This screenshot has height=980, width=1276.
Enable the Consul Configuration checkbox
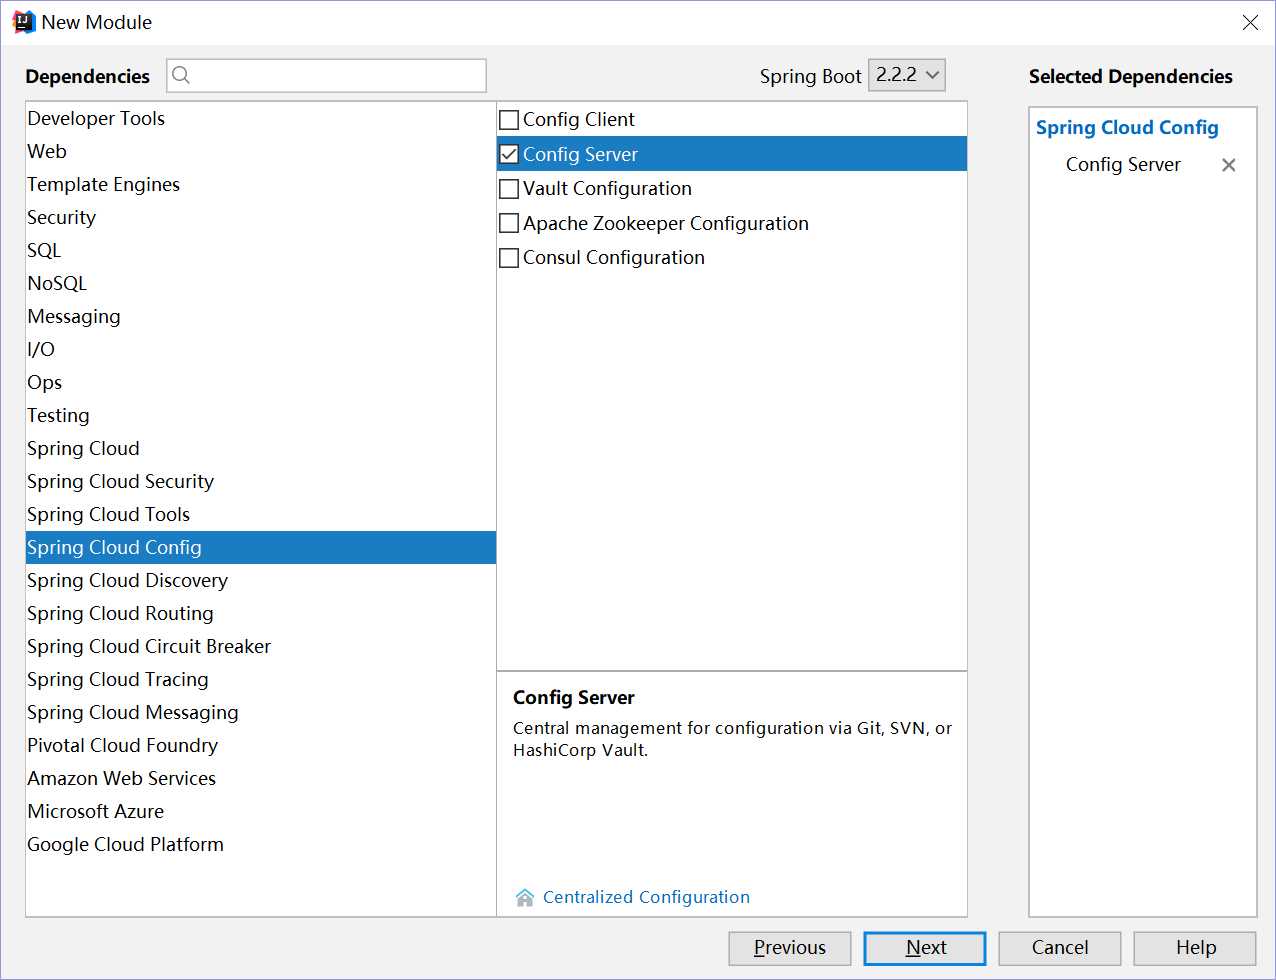tap(509, 258)
